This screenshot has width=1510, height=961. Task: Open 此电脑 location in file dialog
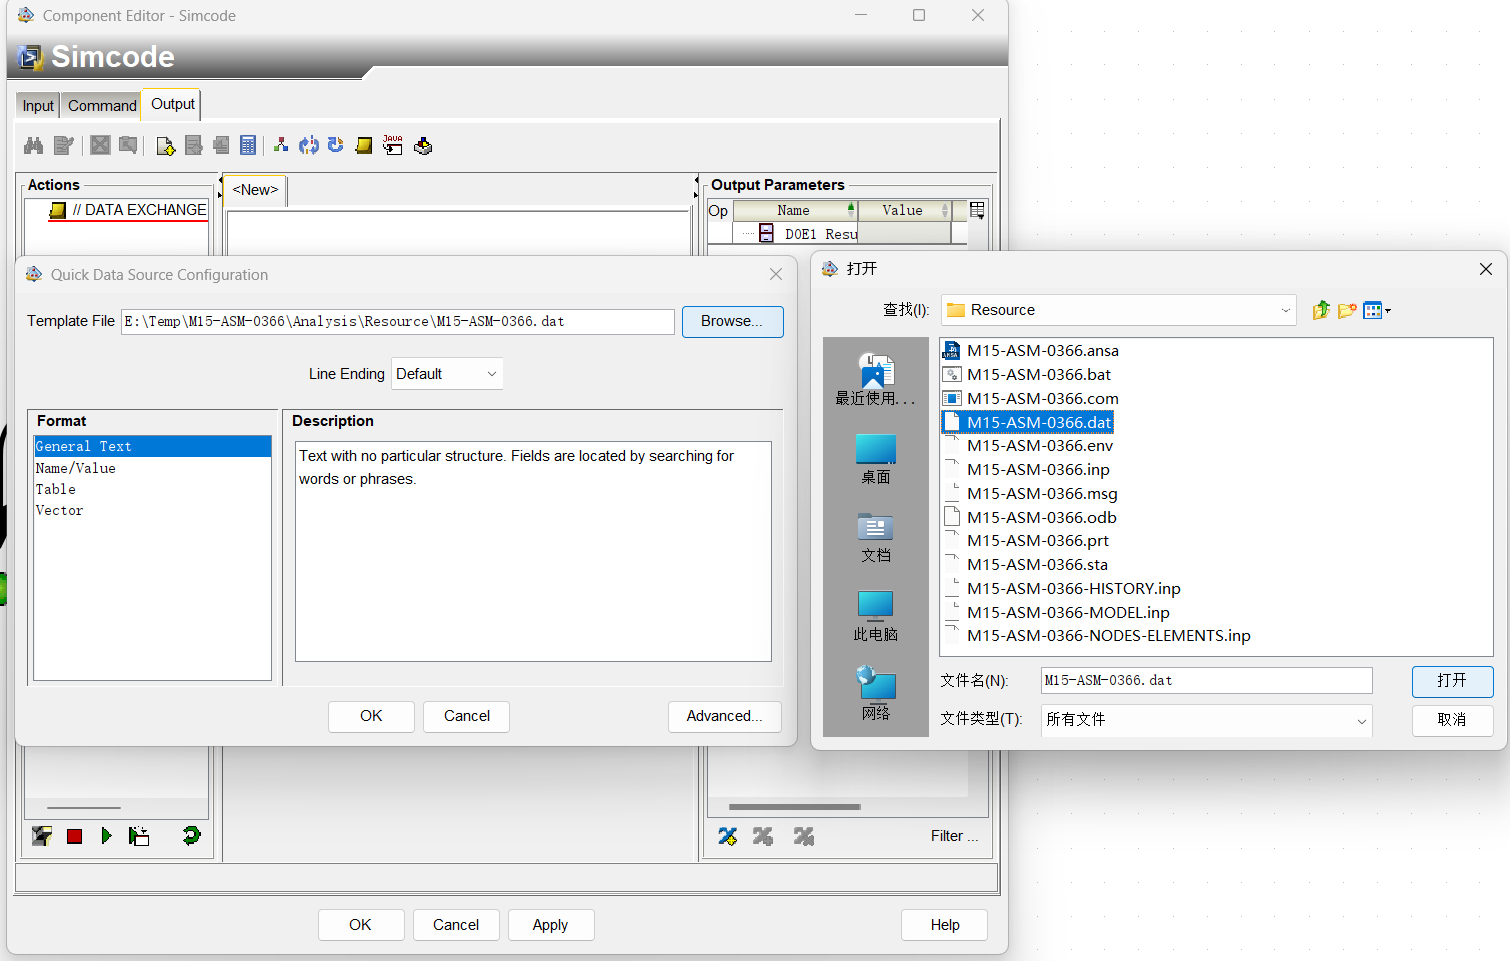pyautogui.click(x=875, y=615)
